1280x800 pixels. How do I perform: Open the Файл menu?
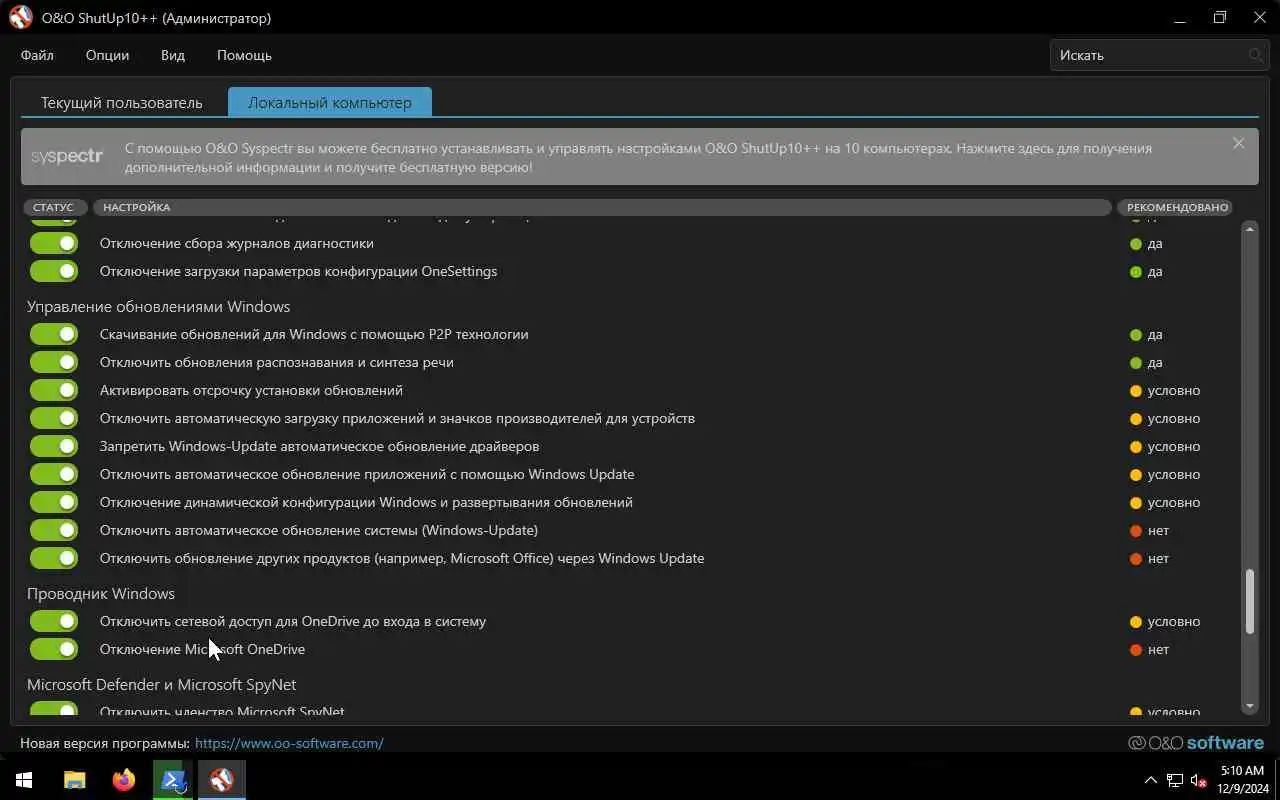click(37, 55)
